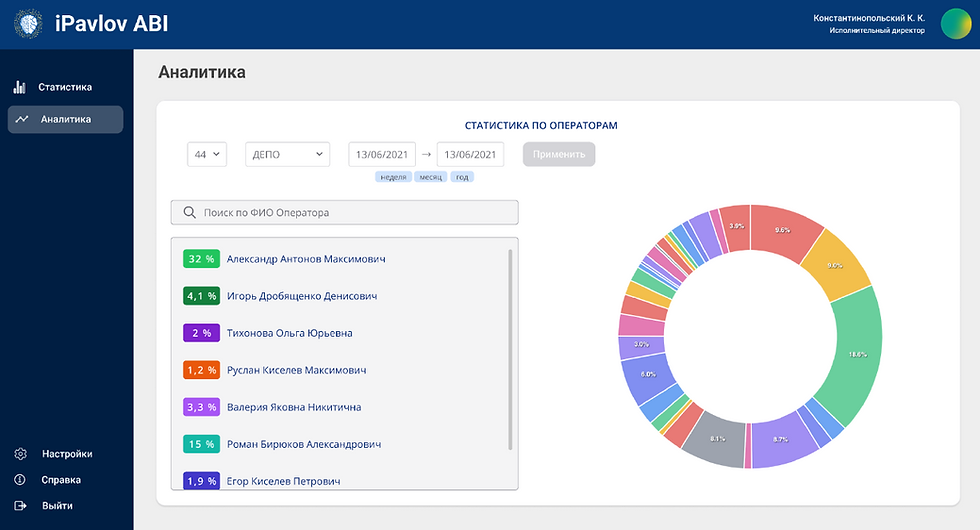
Task: Select Выйти to log out
Action: [x=57, y=506]
